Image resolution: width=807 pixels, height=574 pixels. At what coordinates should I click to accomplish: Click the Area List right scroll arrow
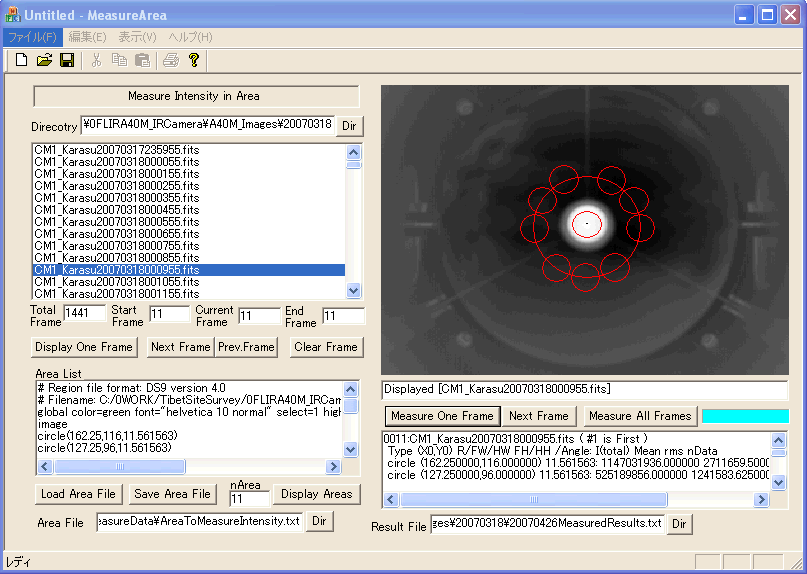click(334, 467)
